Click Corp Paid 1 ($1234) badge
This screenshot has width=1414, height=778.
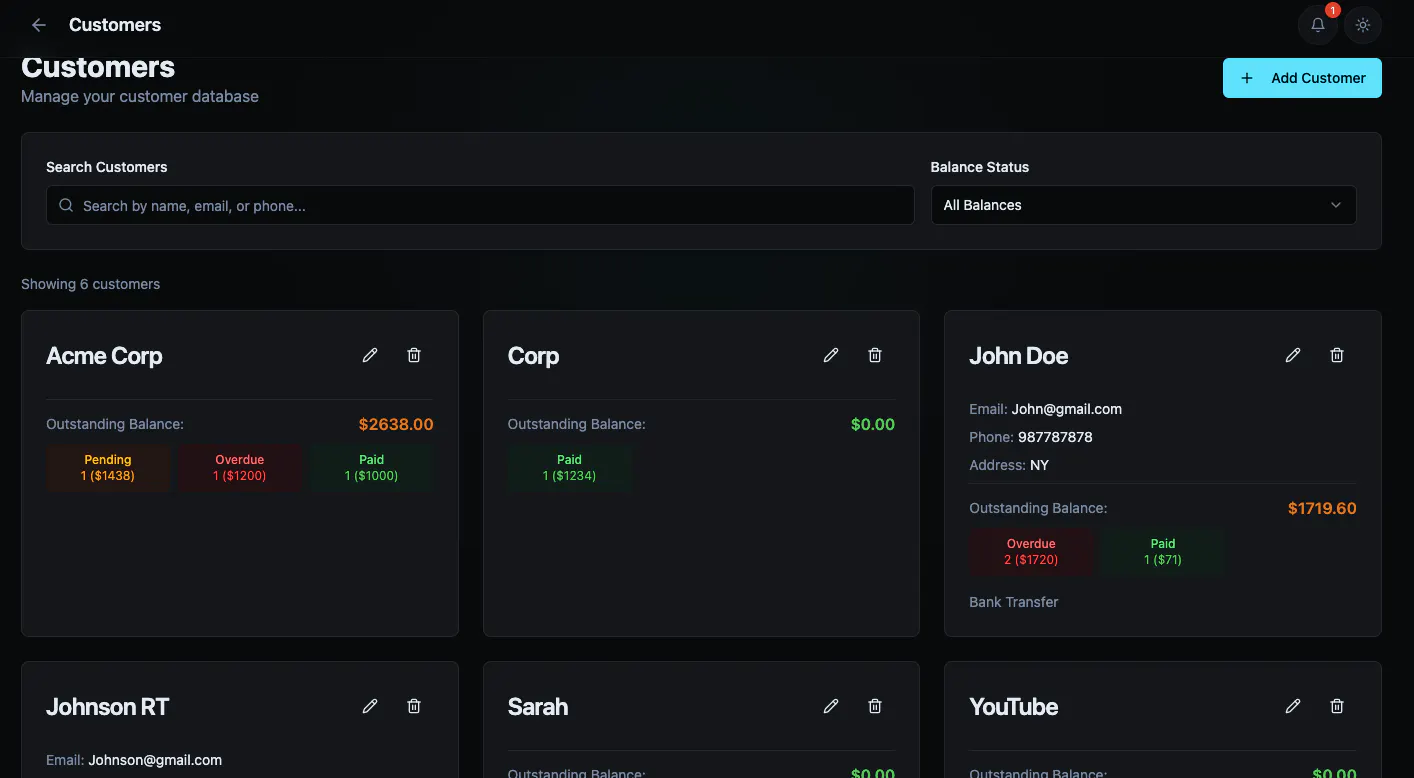click(x=569, y=468)
